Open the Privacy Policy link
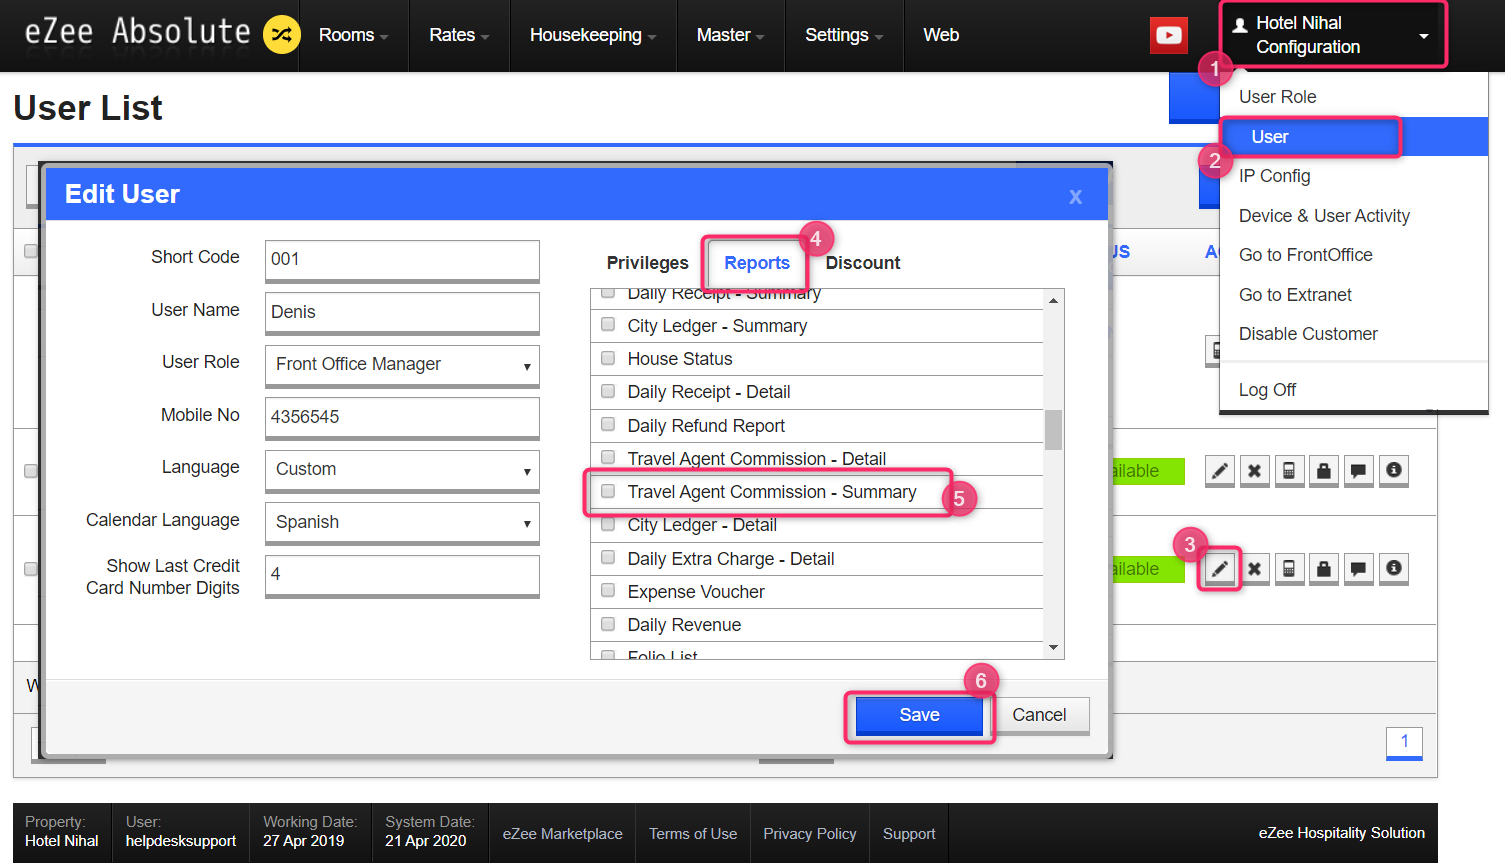Screen dimensions: 1505x867 (x=810, y=834)
